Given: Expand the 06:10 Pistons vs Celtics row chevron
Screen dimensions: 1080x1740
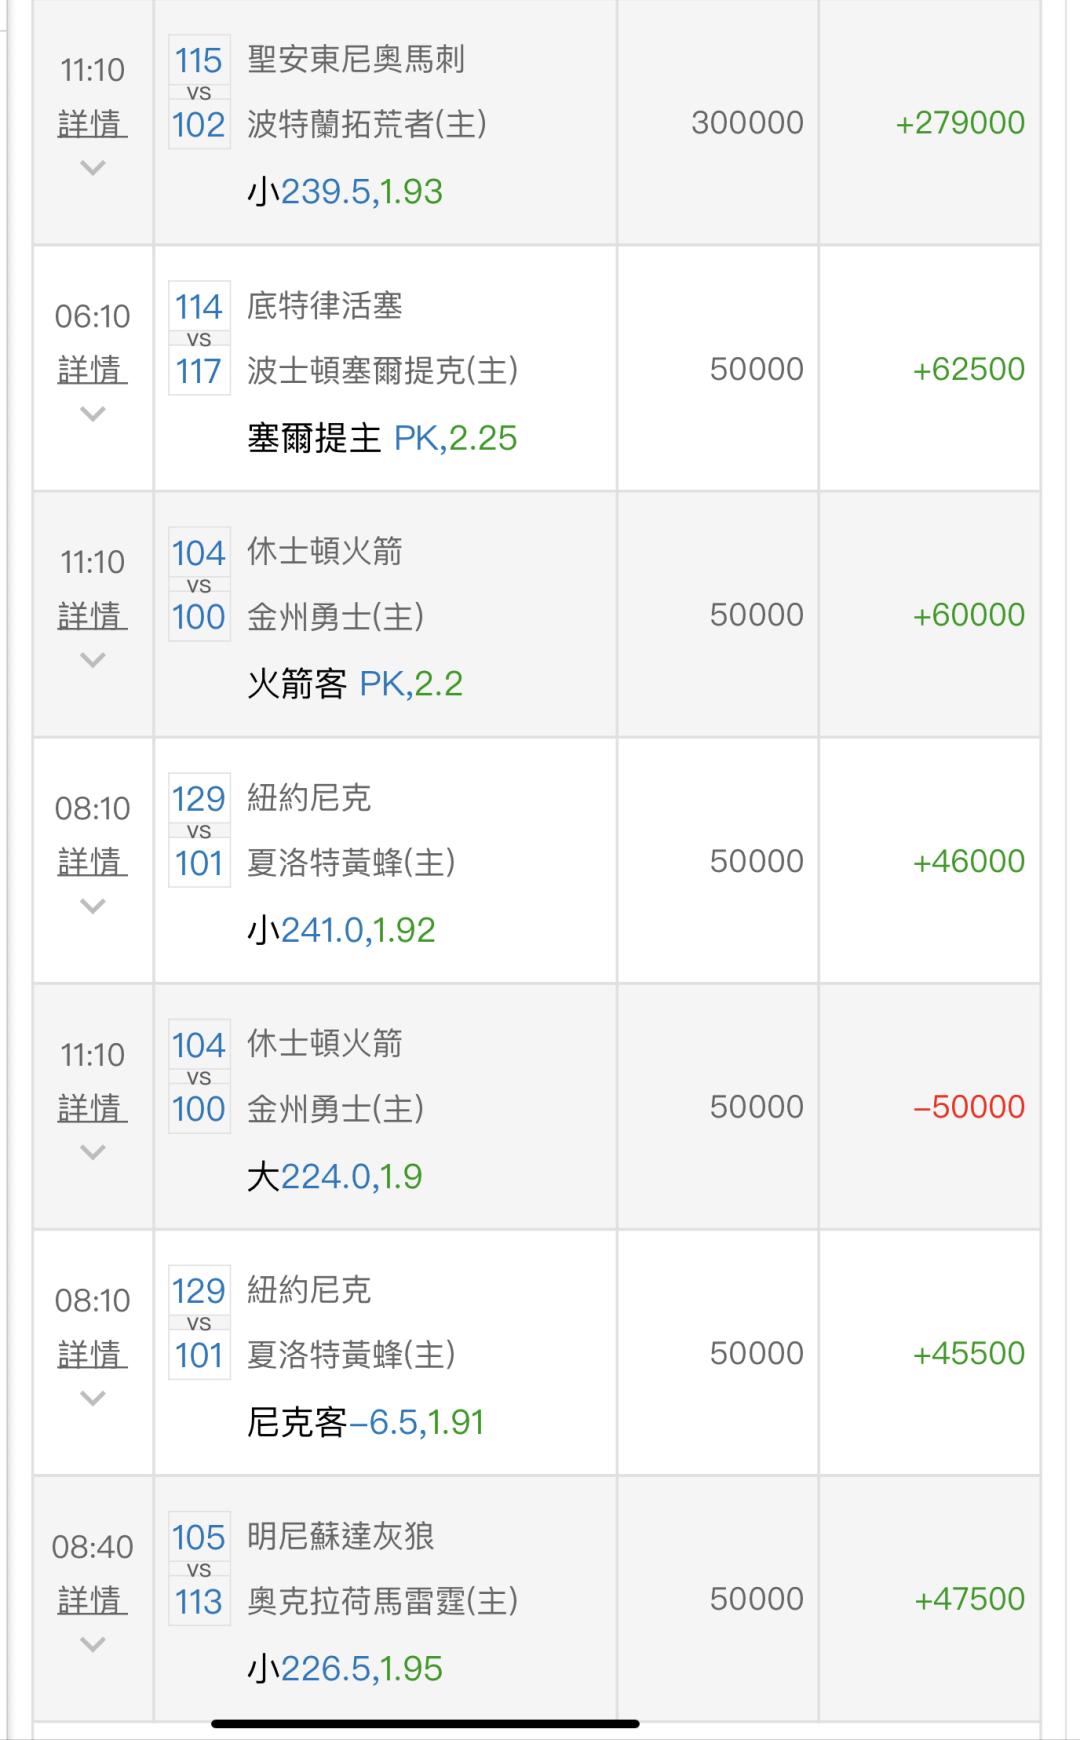Looking at the screenshot, I should pyautogui.click(x=92, y=414).
